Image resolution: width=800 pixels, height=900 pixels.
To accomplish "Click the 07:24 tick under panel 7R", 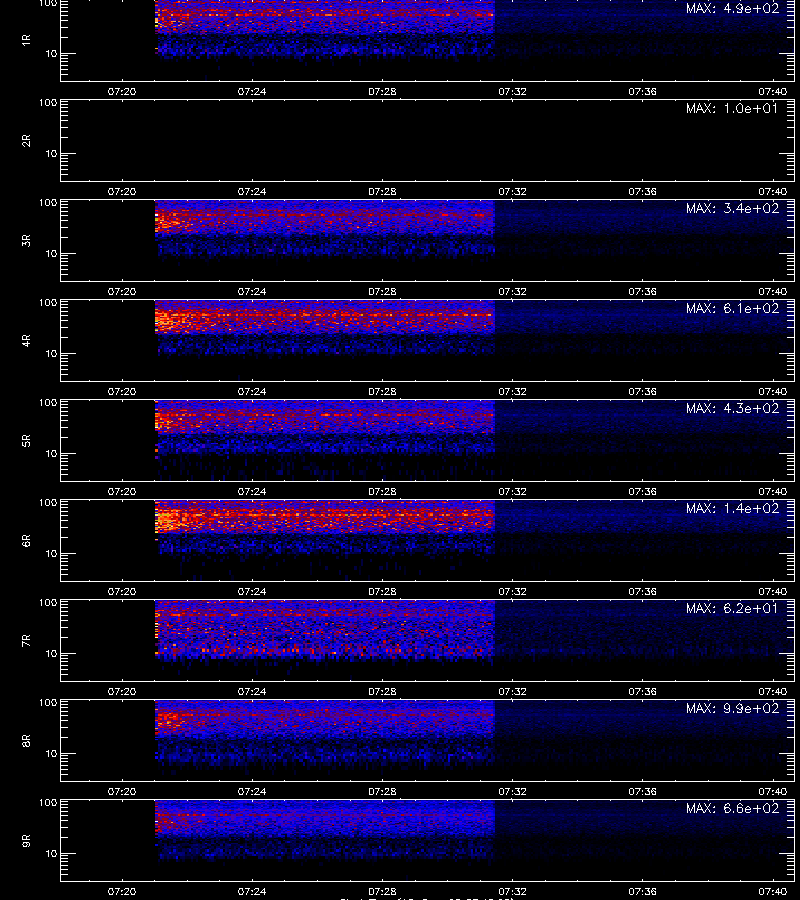I will coord(252,691).
